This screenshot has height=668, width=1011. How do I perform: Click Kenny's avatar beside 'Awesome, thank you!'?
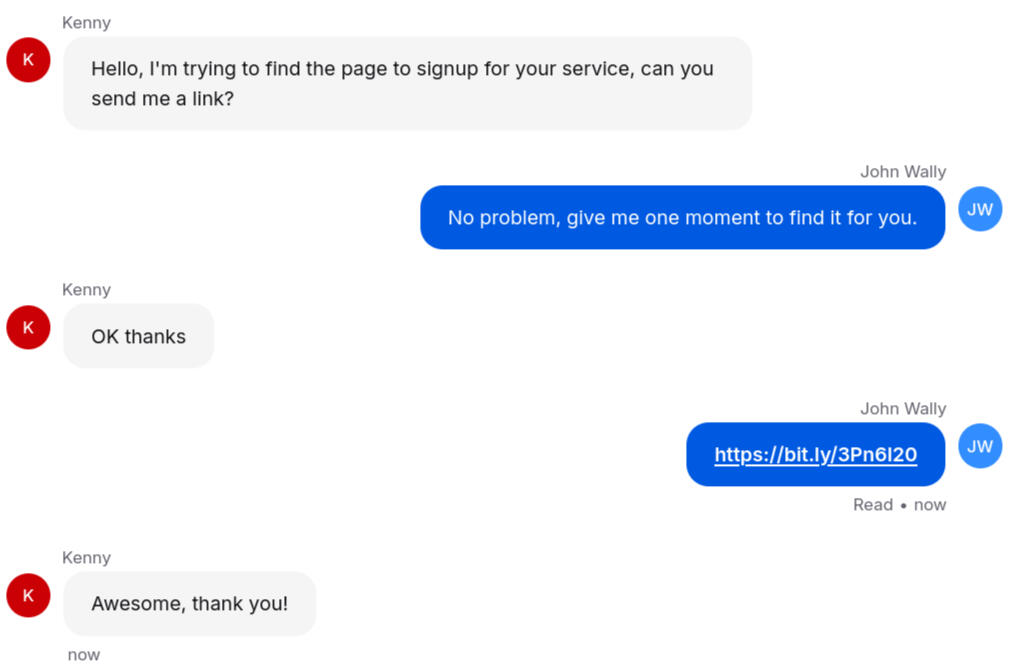coord(27,595)
